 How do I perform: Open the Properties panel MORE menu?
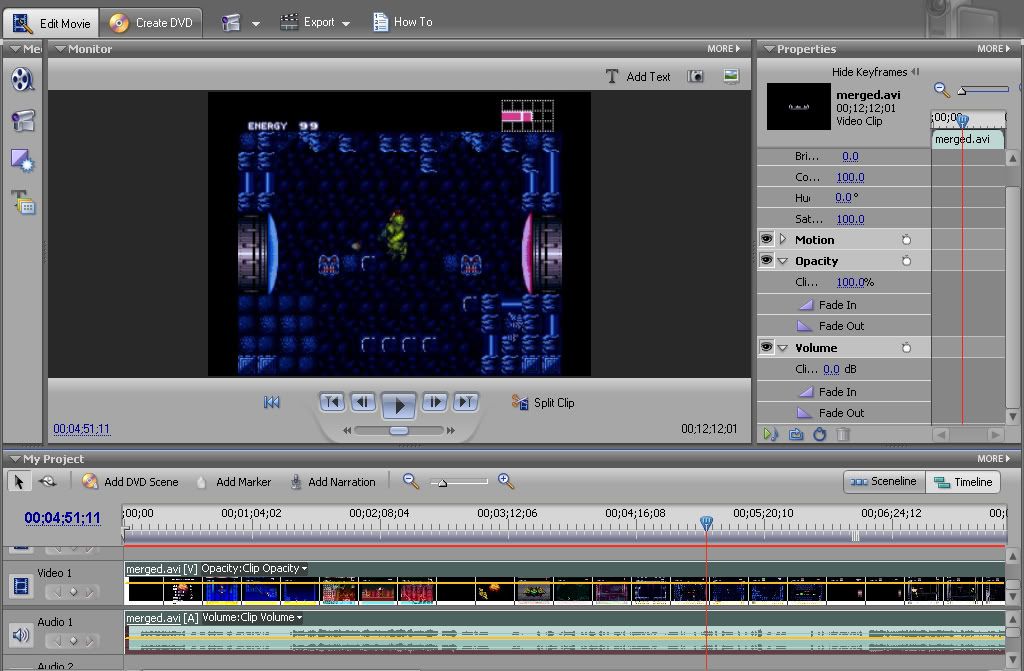tap(993, 48)
